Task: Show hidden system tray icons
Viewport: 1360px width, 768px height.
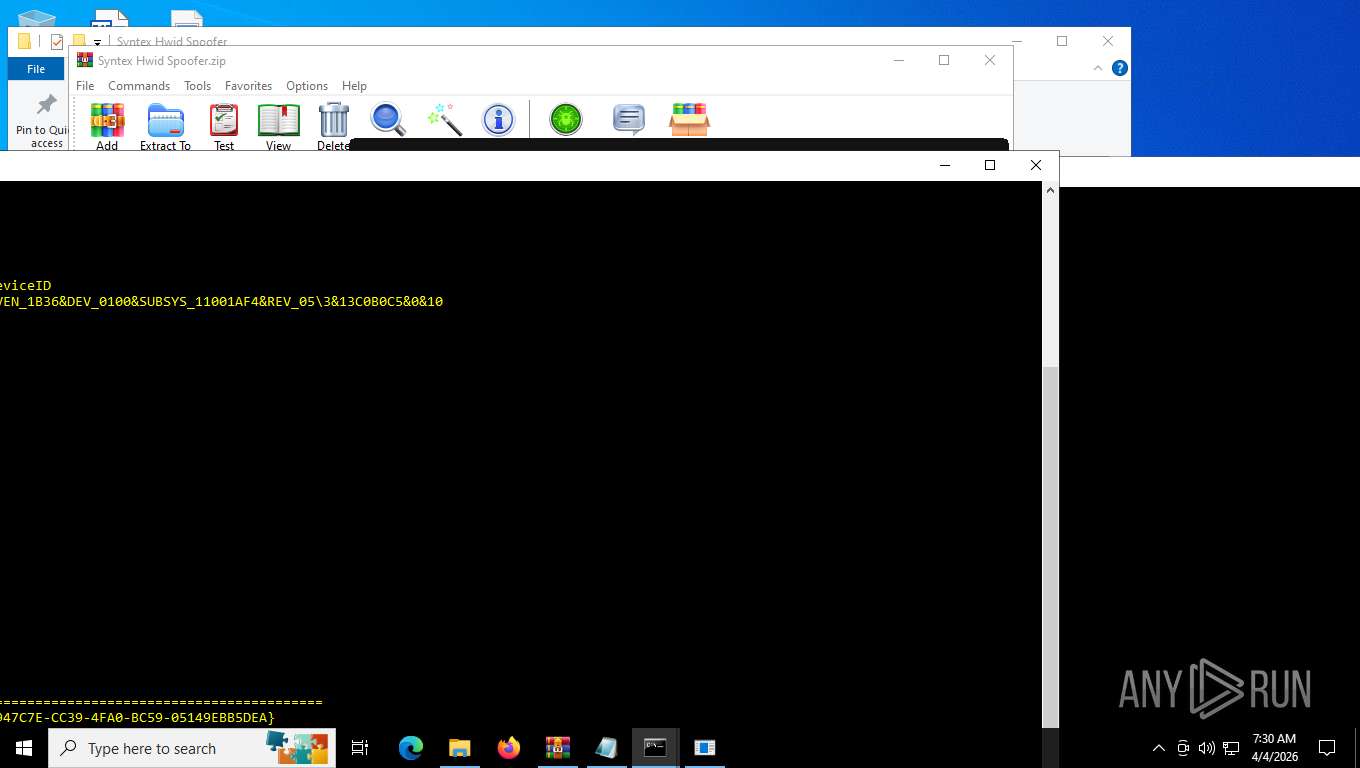Action: [1159, 748]
